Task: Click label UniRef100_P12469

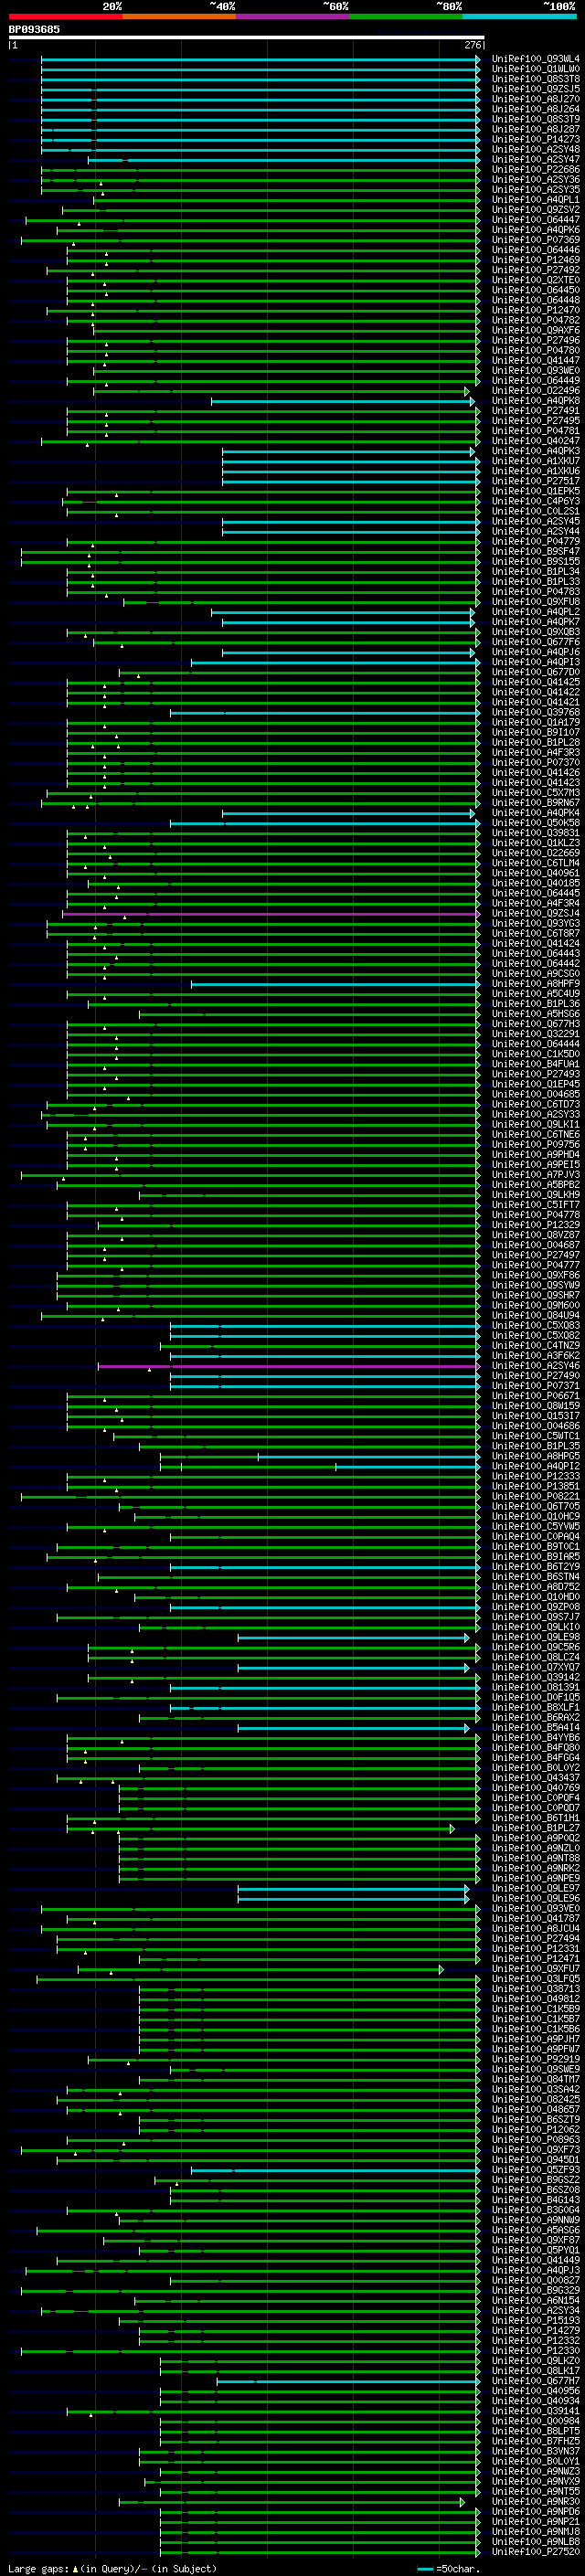Action: point(536,260)
